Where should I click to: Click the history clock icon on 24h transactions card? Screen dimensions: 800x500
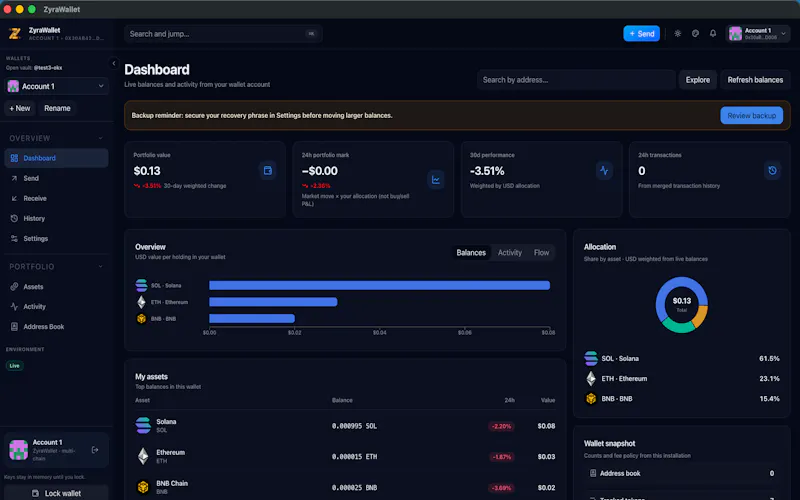click(772, 170)
